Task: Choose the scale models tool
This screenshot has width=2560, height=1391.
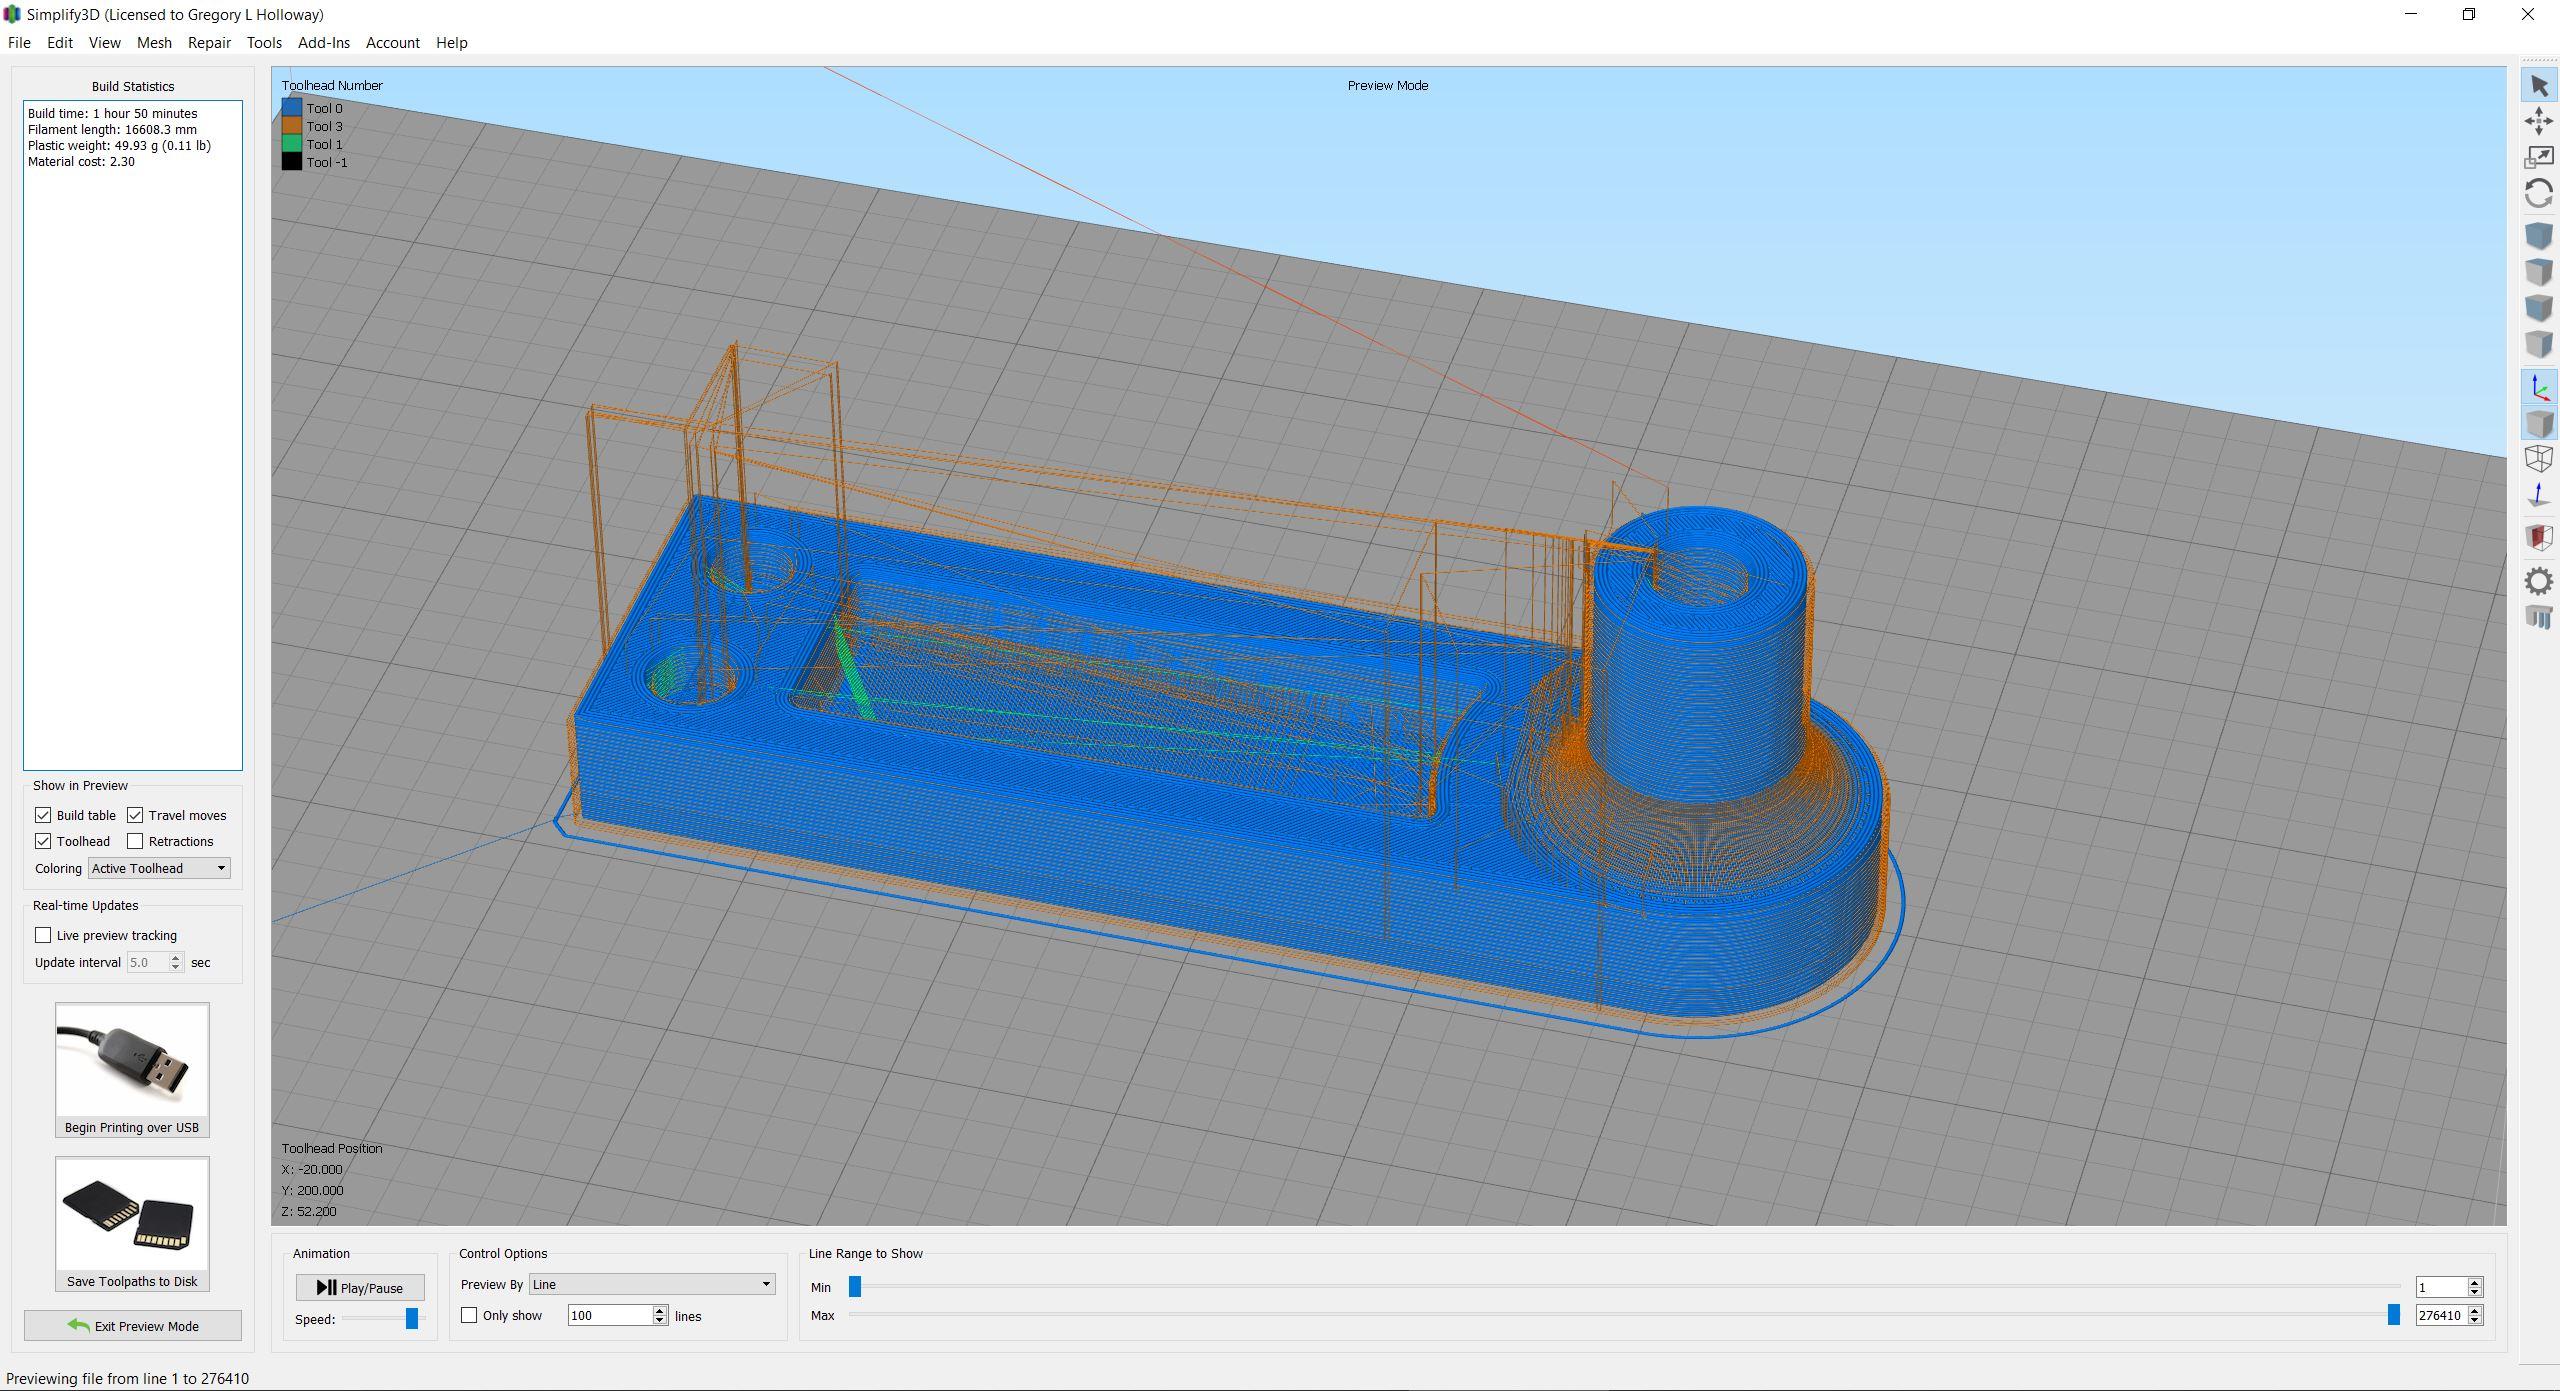Action: tap(2538, 158)
